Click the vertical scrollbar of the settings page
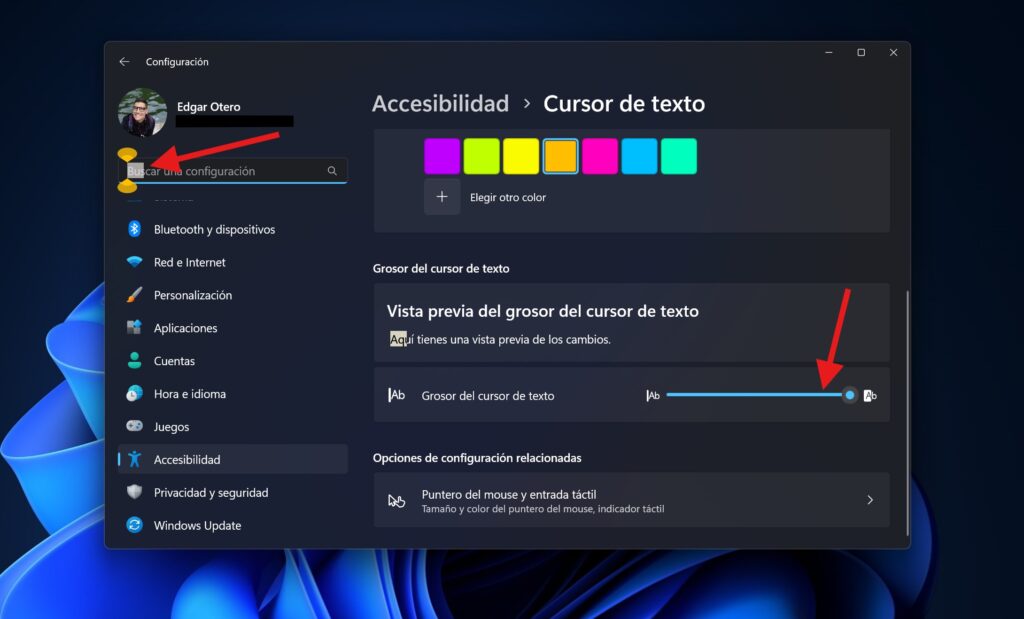1024x619 pixels. pos(907,413)
